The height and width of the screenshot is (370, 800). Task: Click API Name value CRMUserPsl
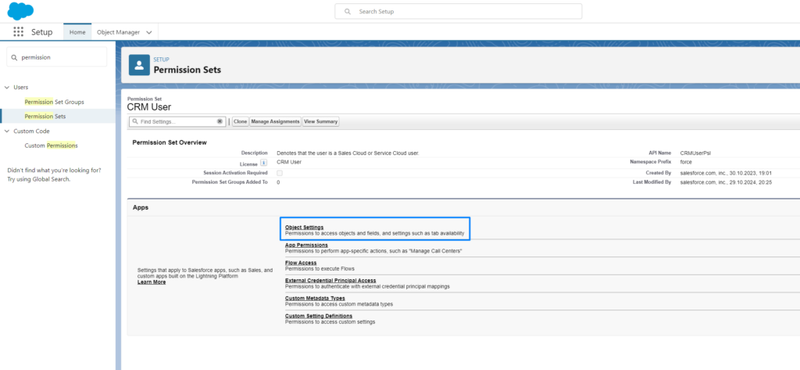click(695, 153)
